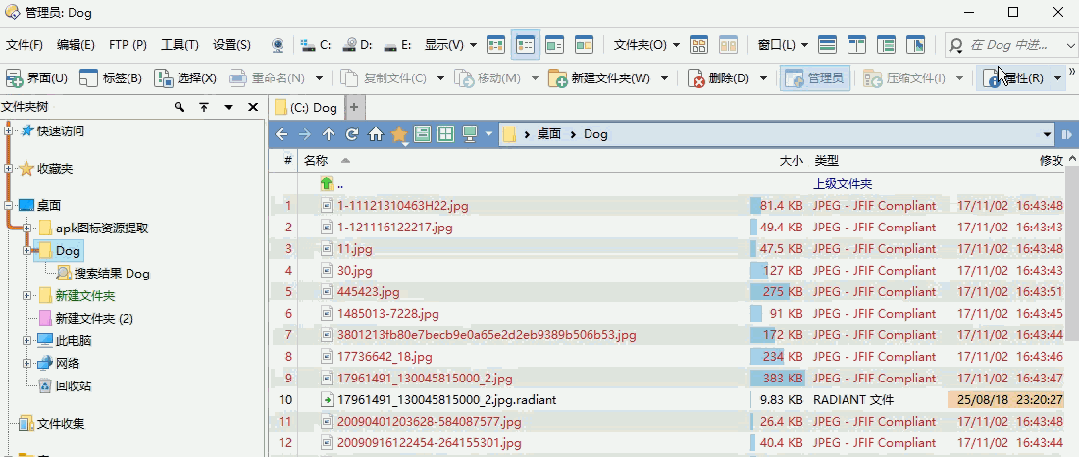Open the 文件(F) menu
This screenshot has width=1079, height=457.
pos(24,45)
